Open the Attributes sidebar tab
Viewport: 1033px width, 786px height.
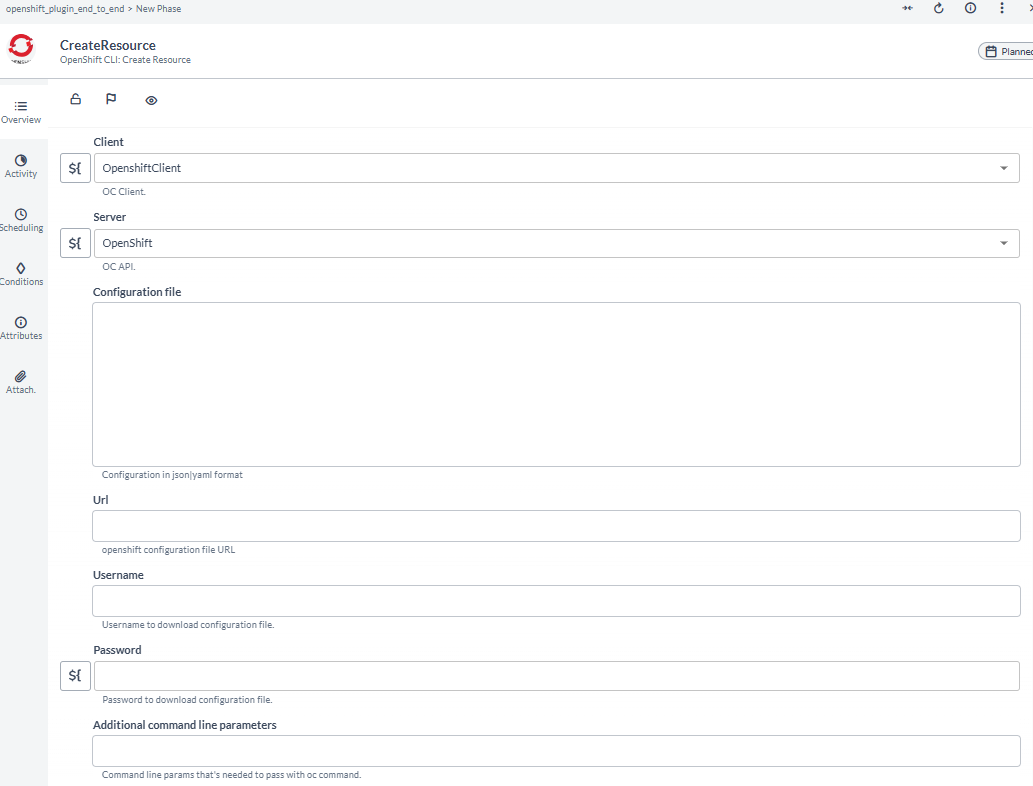tap(21, 328)
